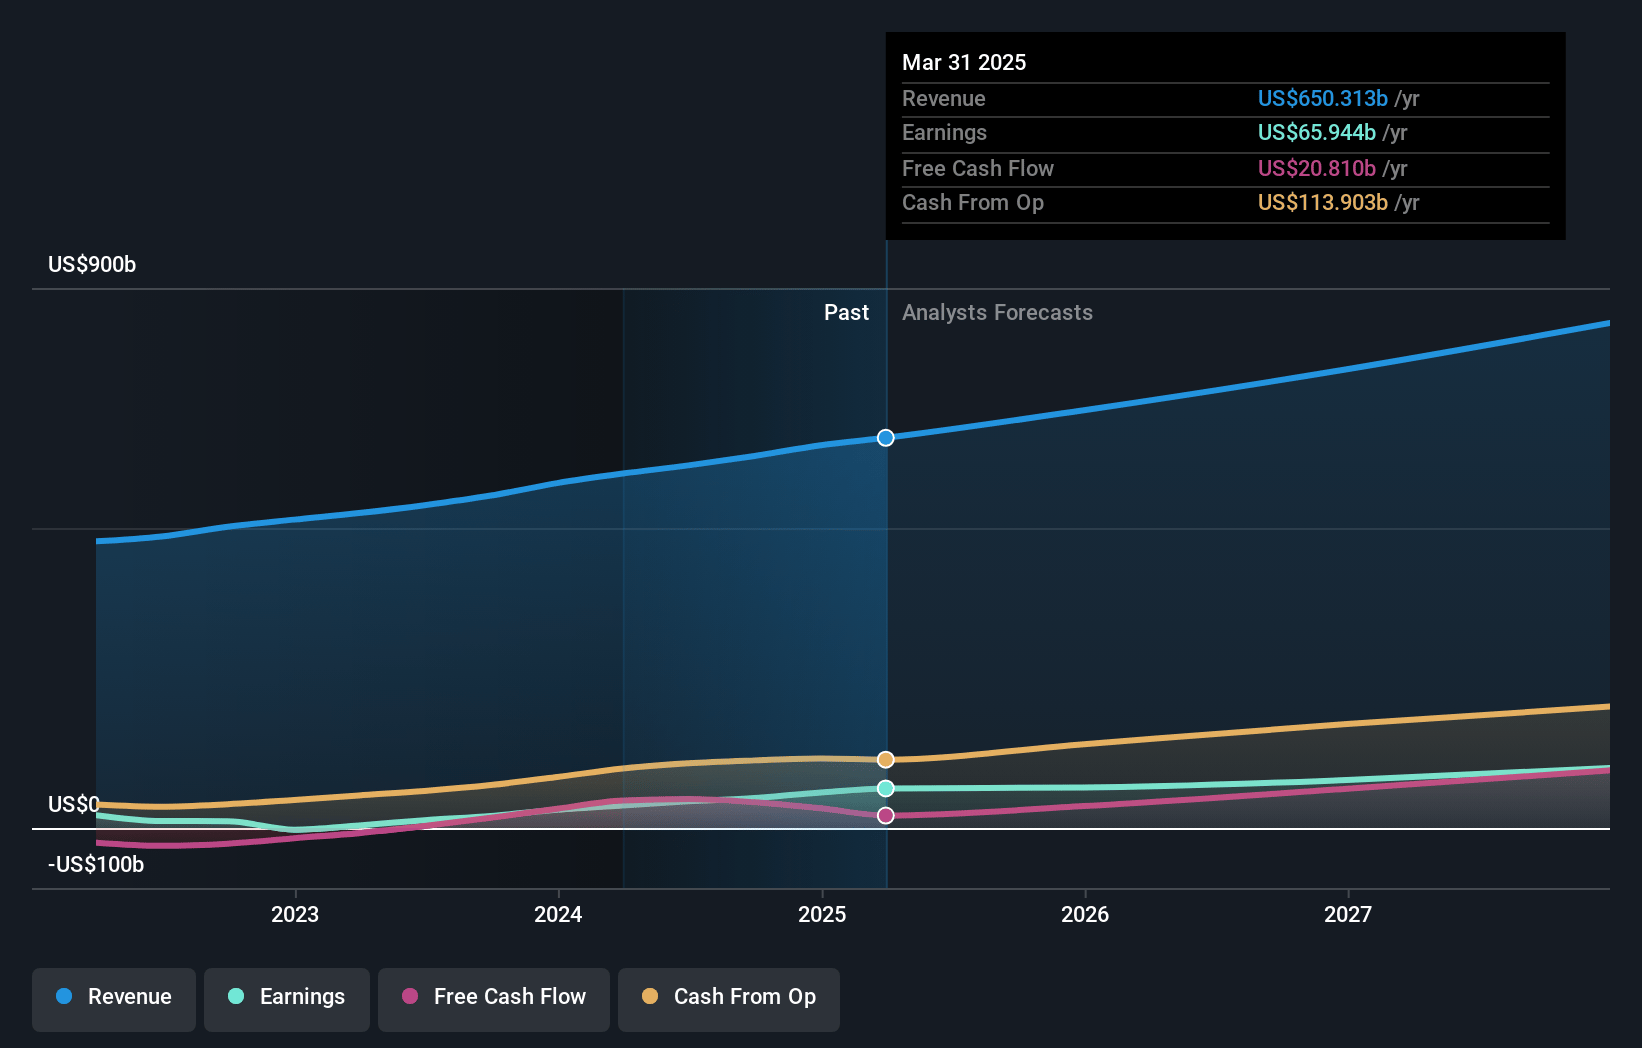1642x1048 pixels.
Task: Click the US$0 y-axis label
Action: click(74, 804)
